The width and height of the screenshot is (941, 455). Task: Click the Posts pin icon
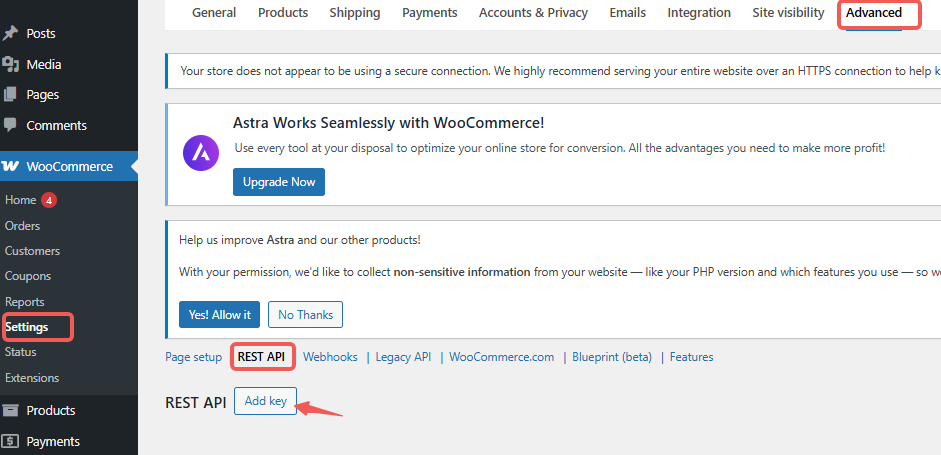(x=11, y=34)
